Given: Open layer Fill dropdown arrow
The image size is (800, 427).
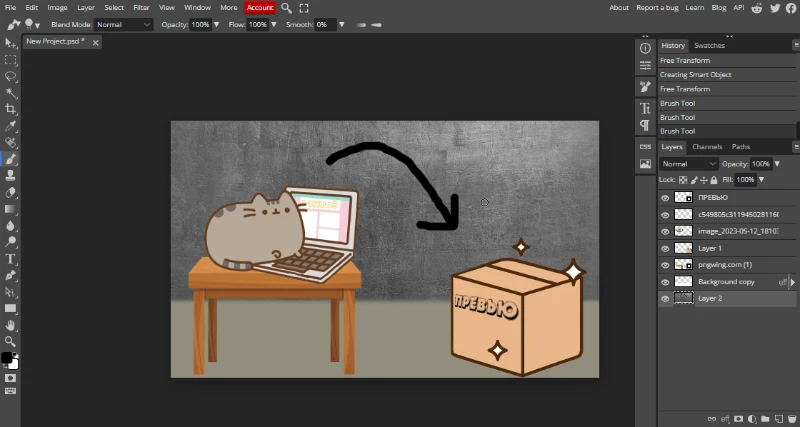Looking at the screenshot, I should (762, 180).
